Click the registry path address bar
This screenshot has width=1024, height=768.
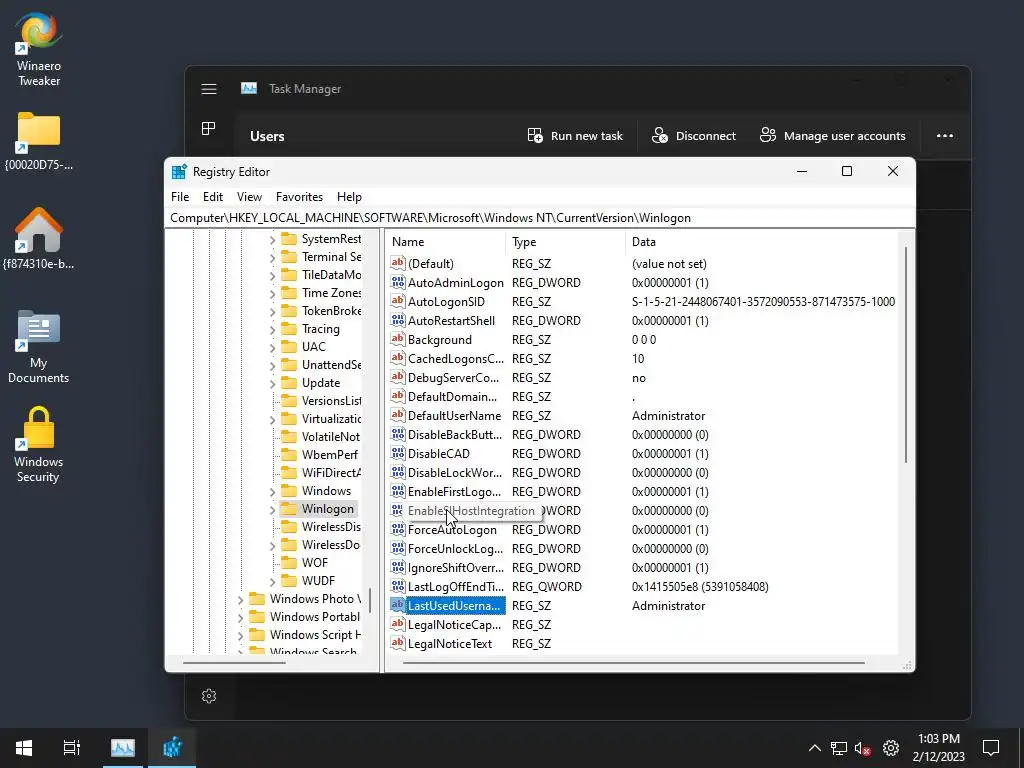[539, 218]
